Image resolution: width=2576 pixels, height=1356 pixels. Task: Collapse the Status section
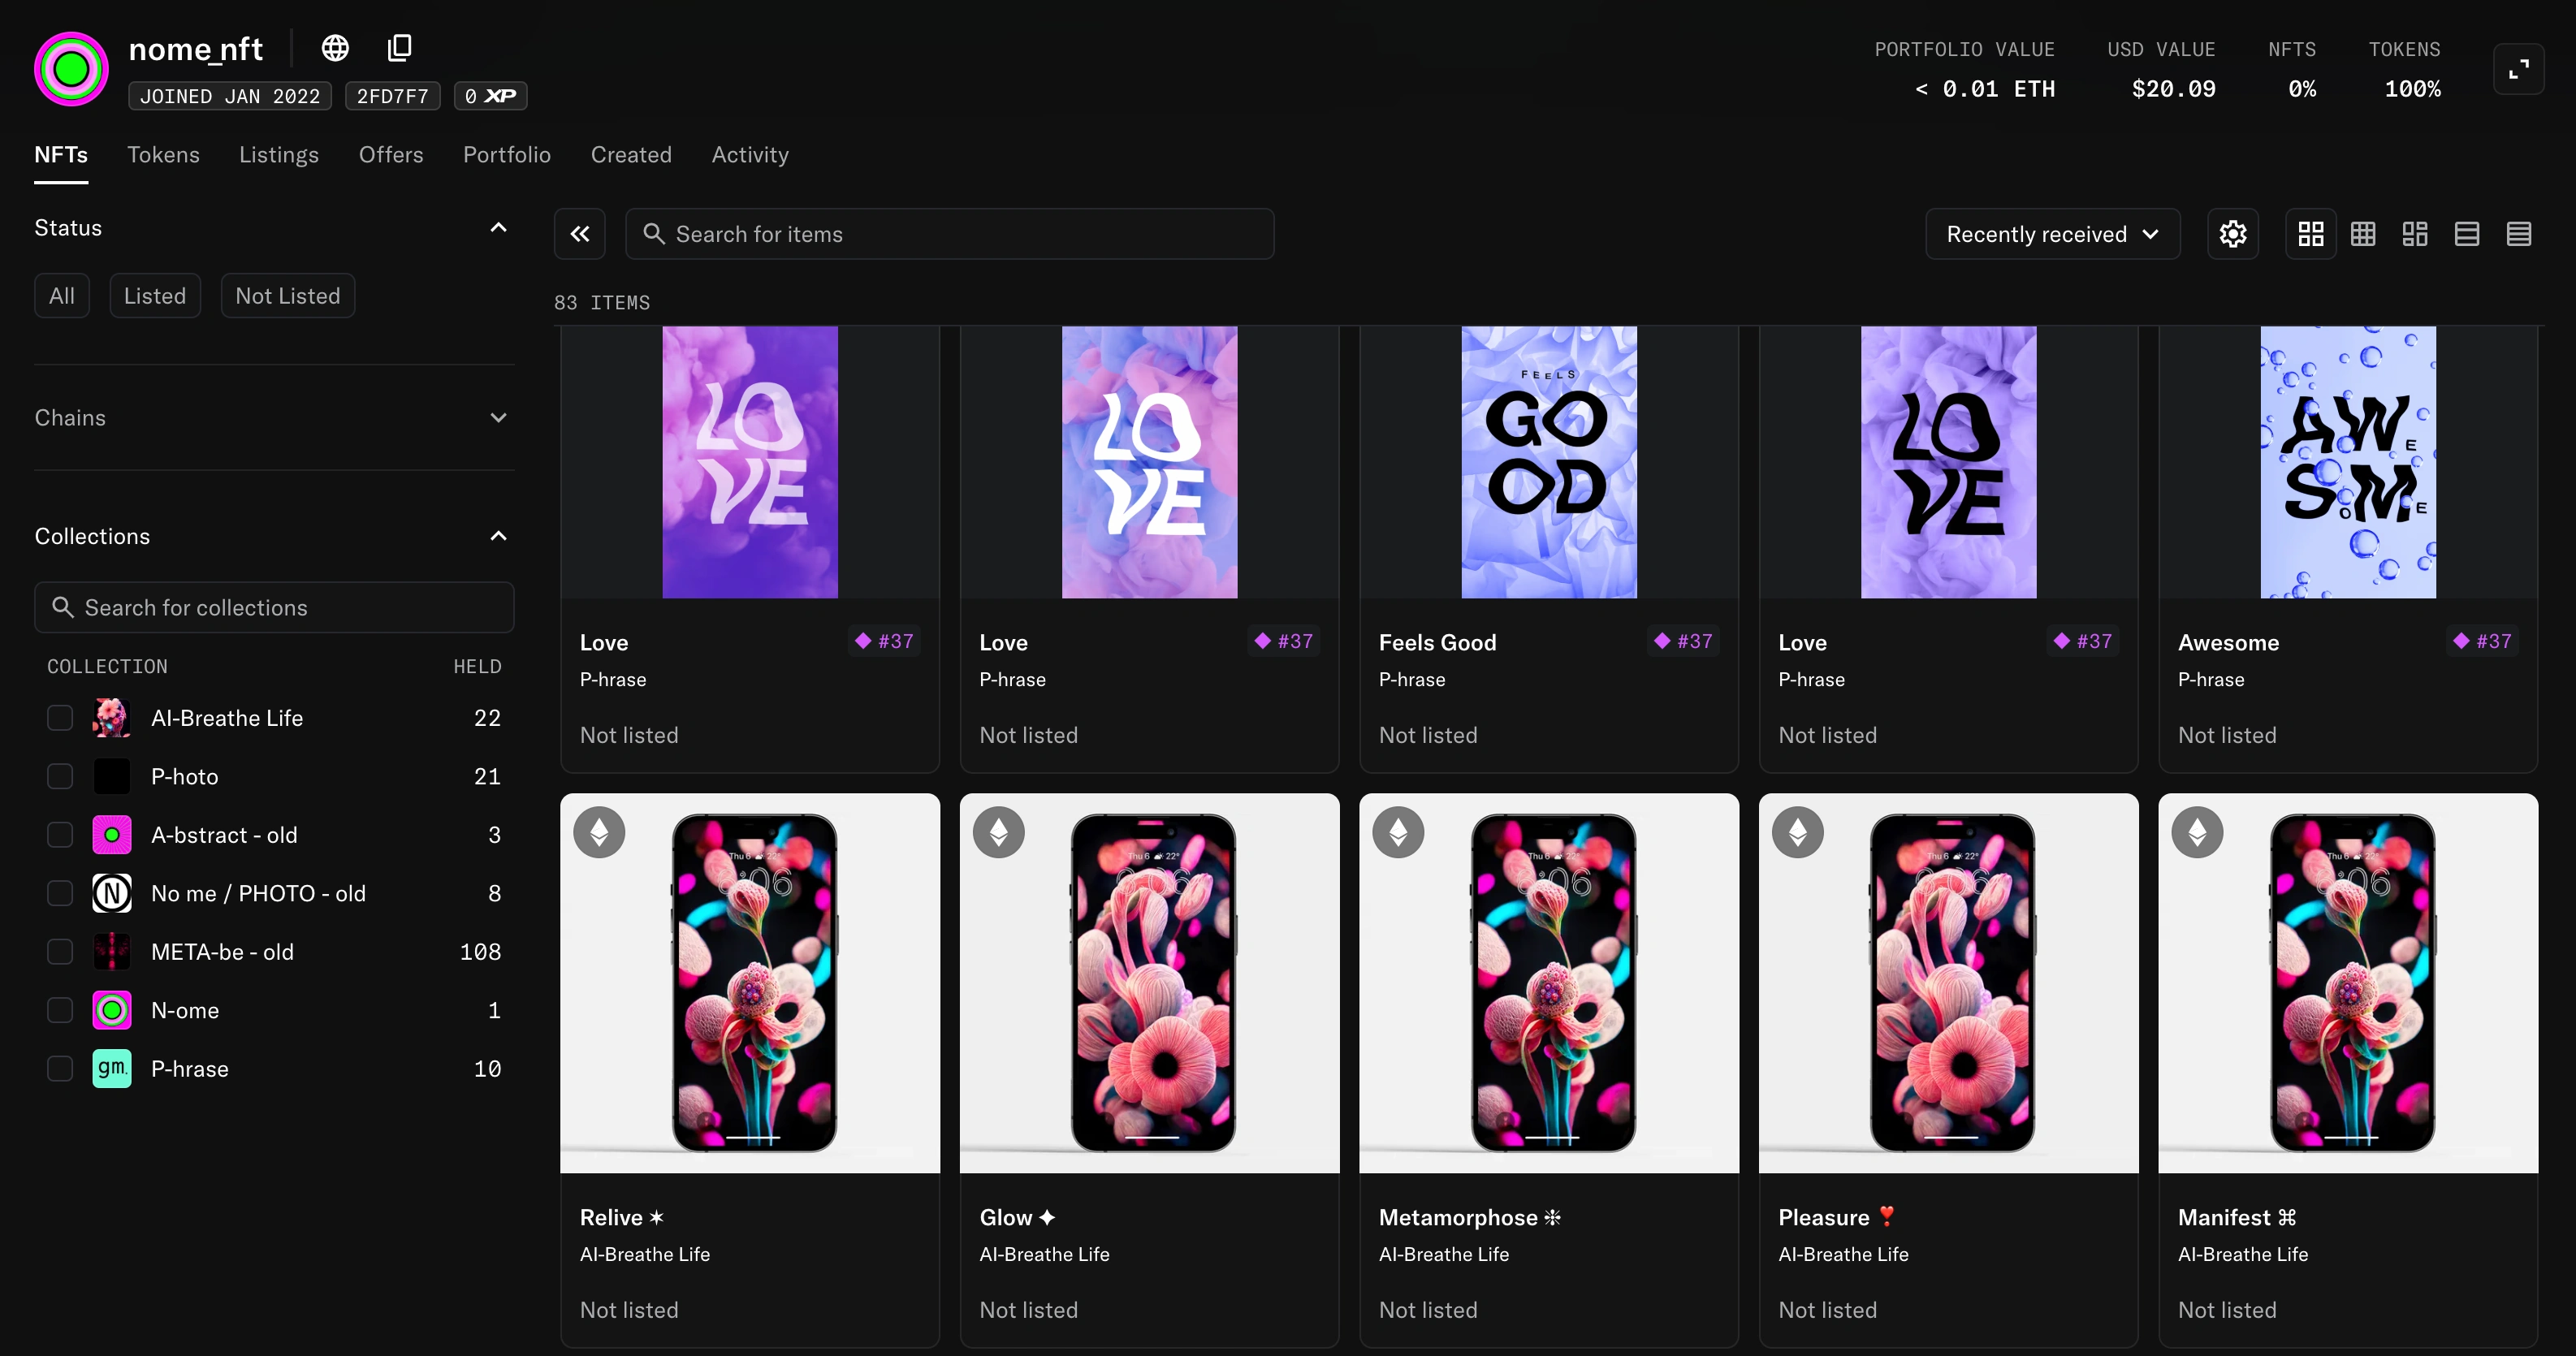498,228
